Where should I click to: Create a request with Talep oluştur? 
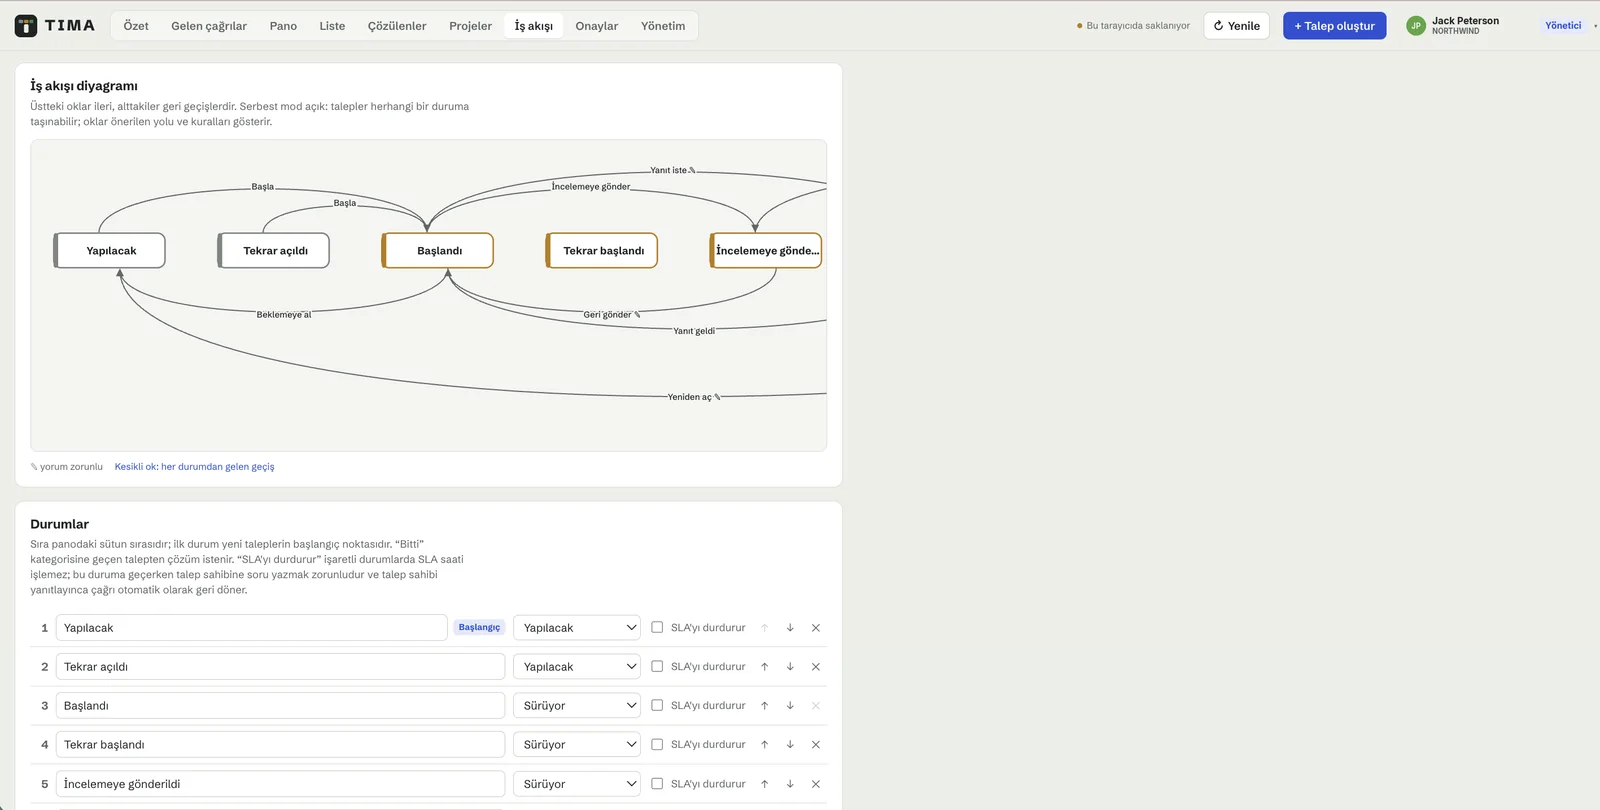[x=1335, y=26]
